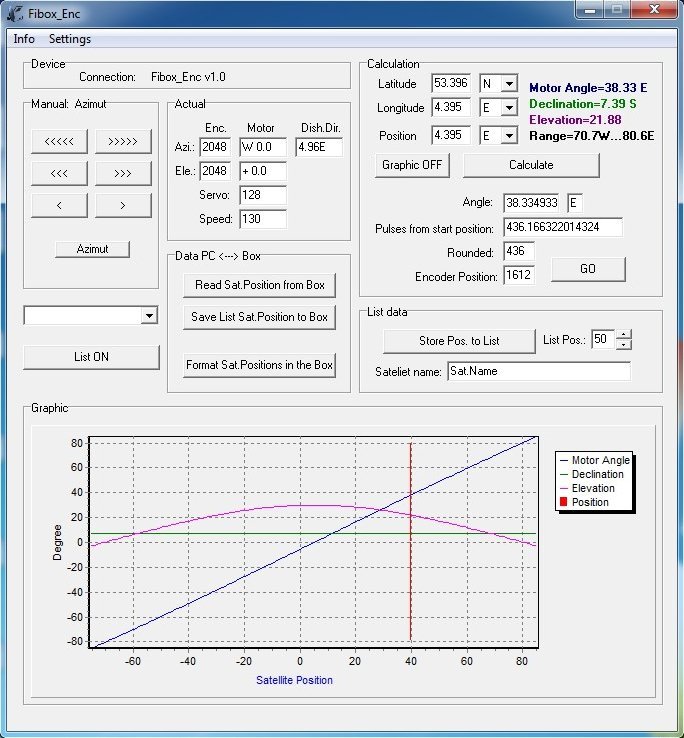Increase List Pos. with the up spinner arrow

(624, 336)
